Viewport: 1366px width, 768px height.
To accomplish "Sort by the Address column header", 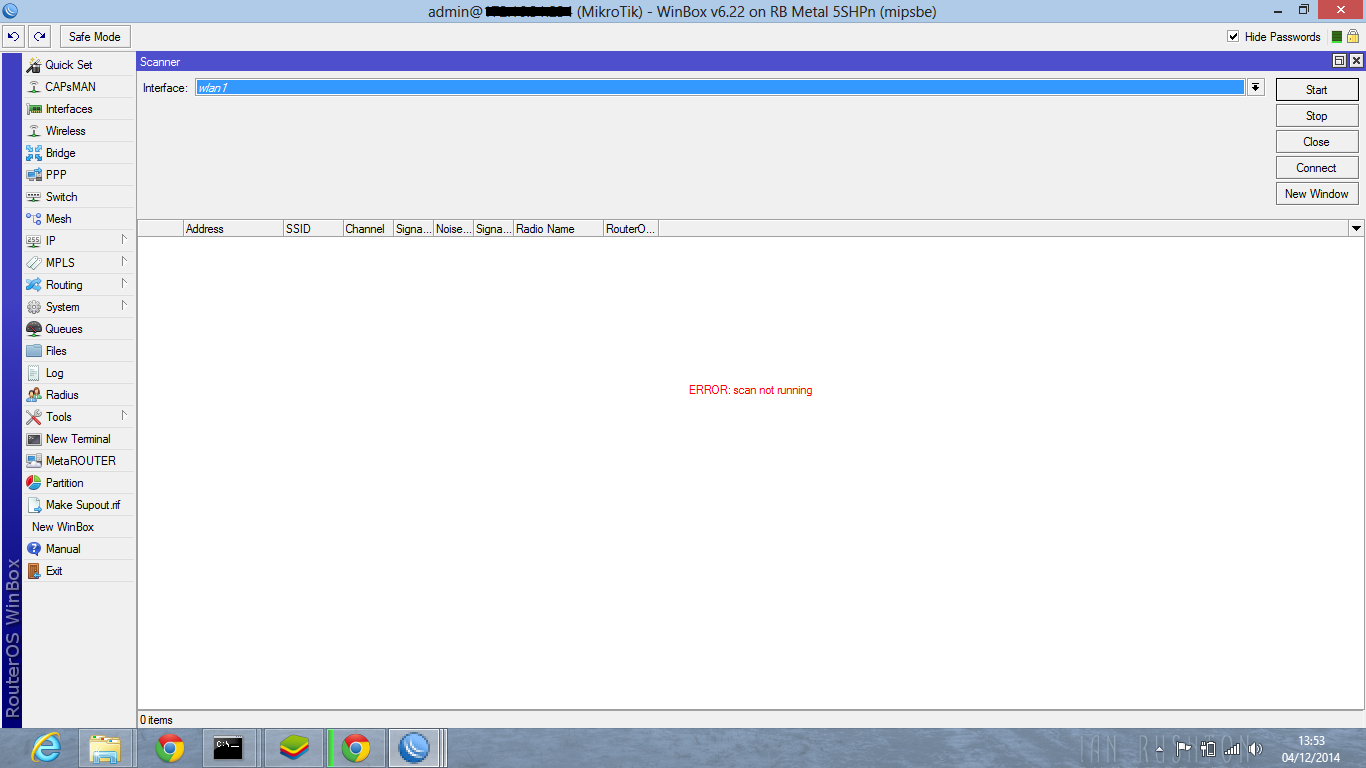I will click(234, 229).
